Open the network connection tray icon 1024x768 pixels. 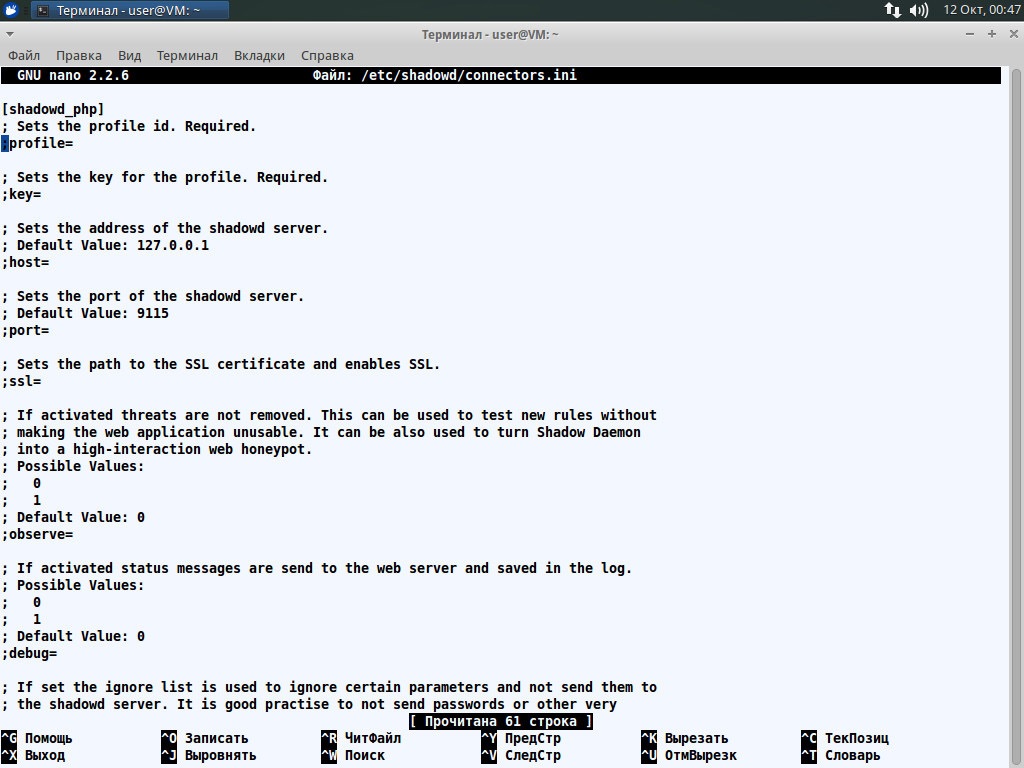(x=892, y=10)
